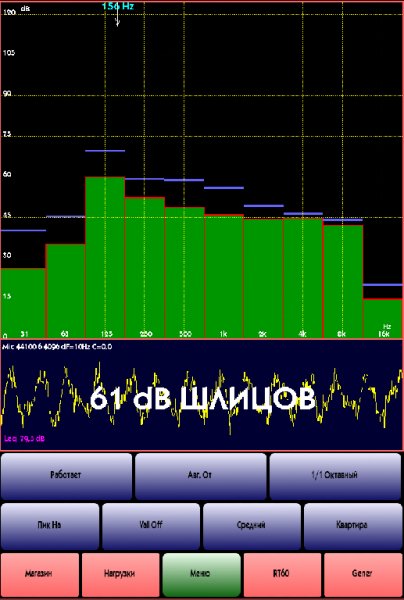Switch to the RT60 mode
The width and height of the screenshot is (404, 600).
[x=282, y=575]
